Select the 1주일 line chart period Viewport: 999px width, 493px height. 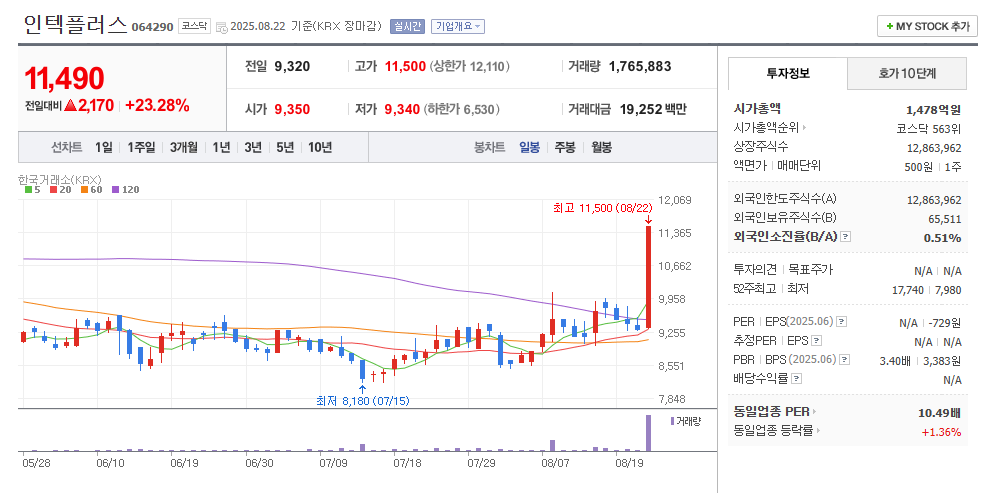click(141, 147)
